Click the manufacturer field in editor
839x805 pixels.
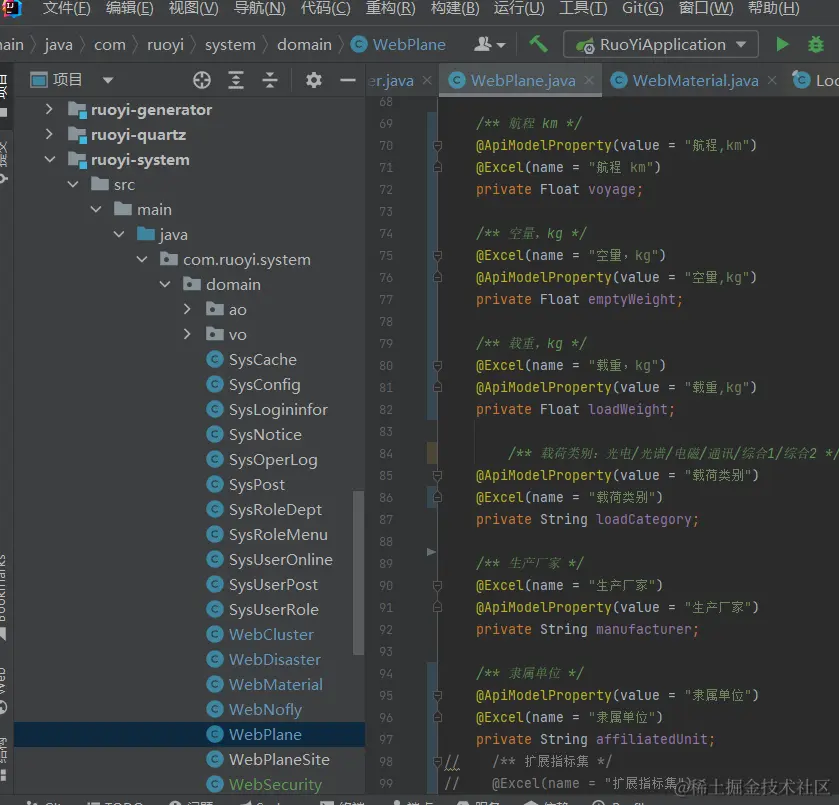click(644, 629)
